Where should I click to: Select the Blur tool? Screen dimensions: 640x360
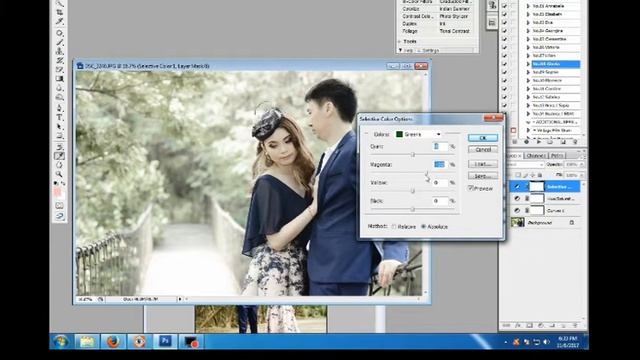(60, 88)
